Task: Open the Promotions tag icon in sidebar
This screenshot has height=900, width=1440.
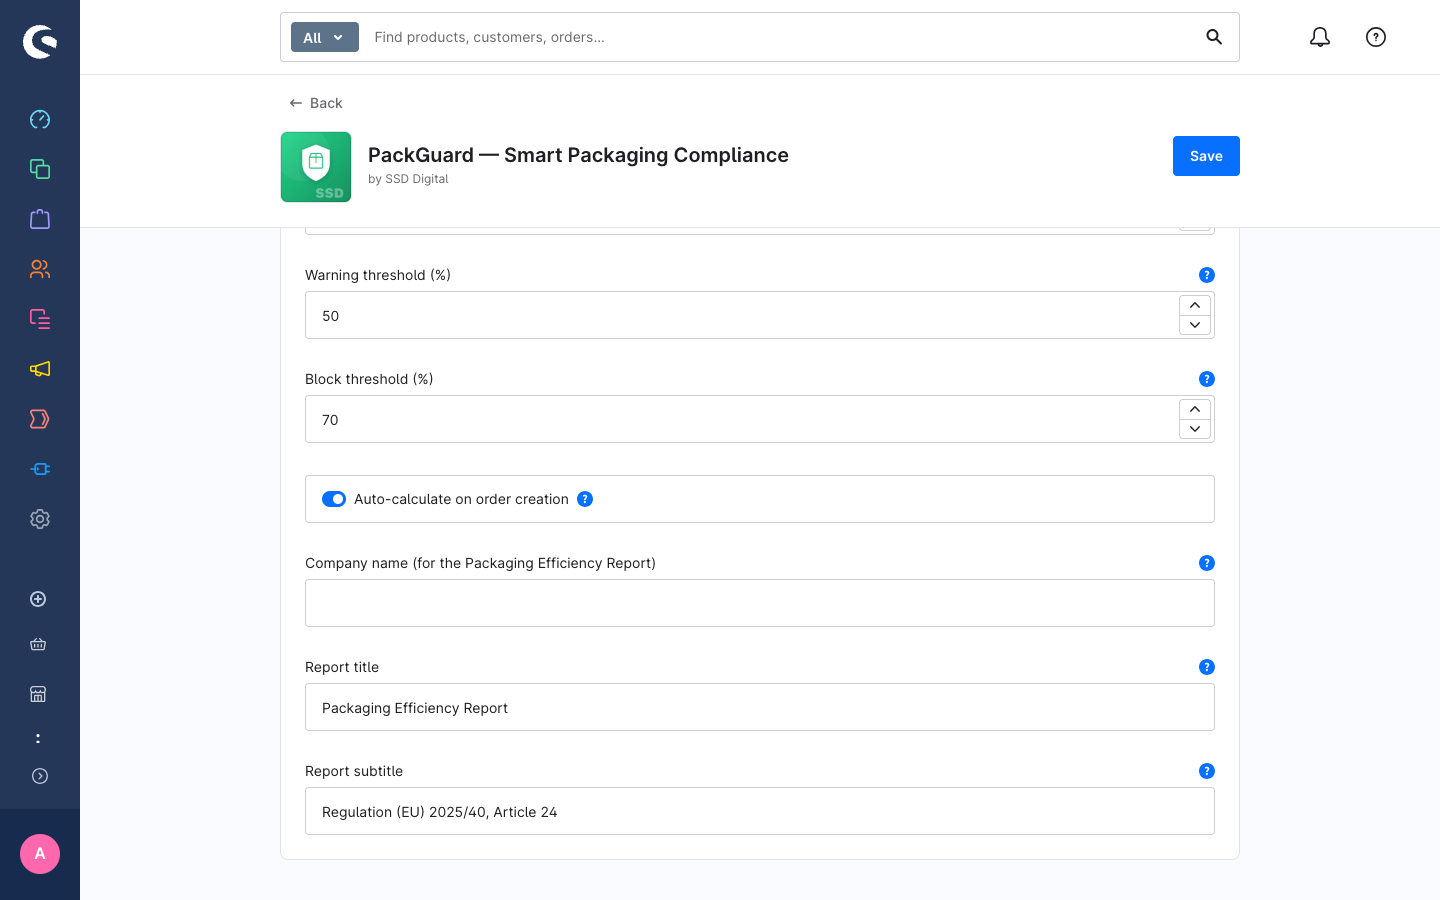Action: pyautogui.click(x=40, y=419)
